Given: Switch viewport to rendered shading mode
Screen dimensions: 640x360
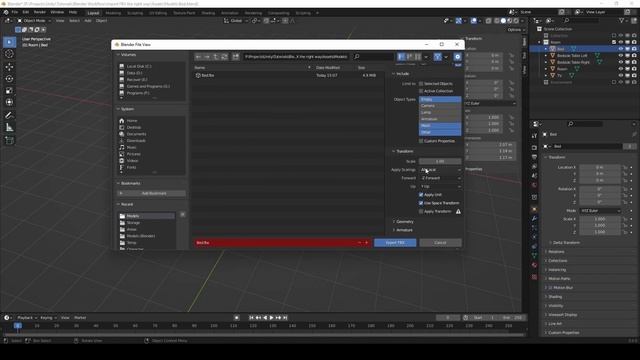Looking at the screenshot, I should 516,21.
